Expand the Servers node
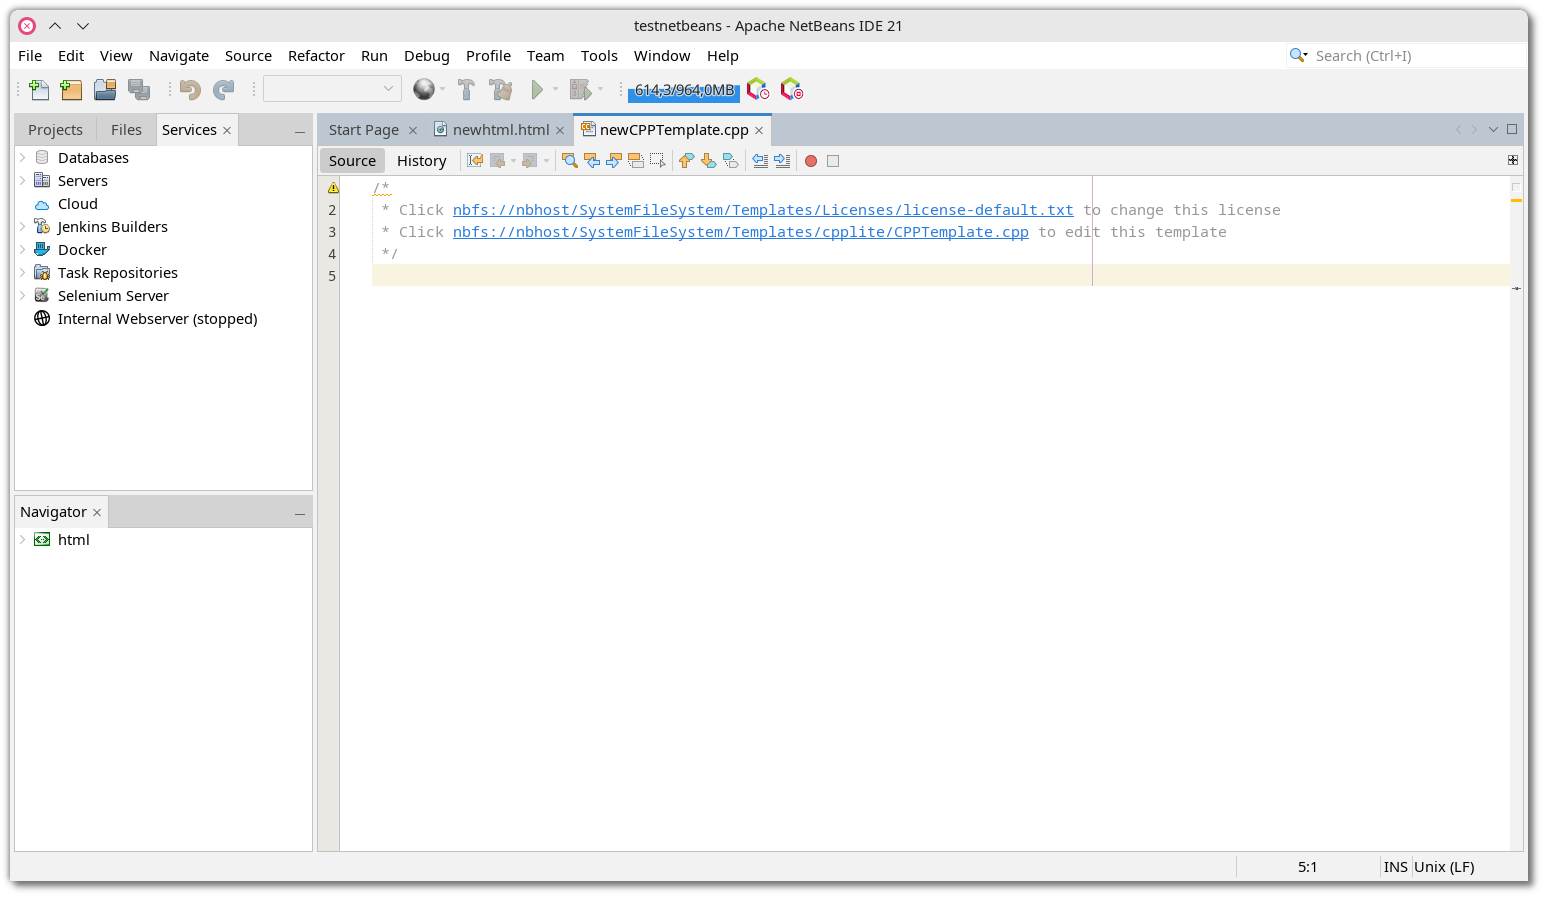The height and width of the screenshot is (897, 1544). tap(23, 181)
